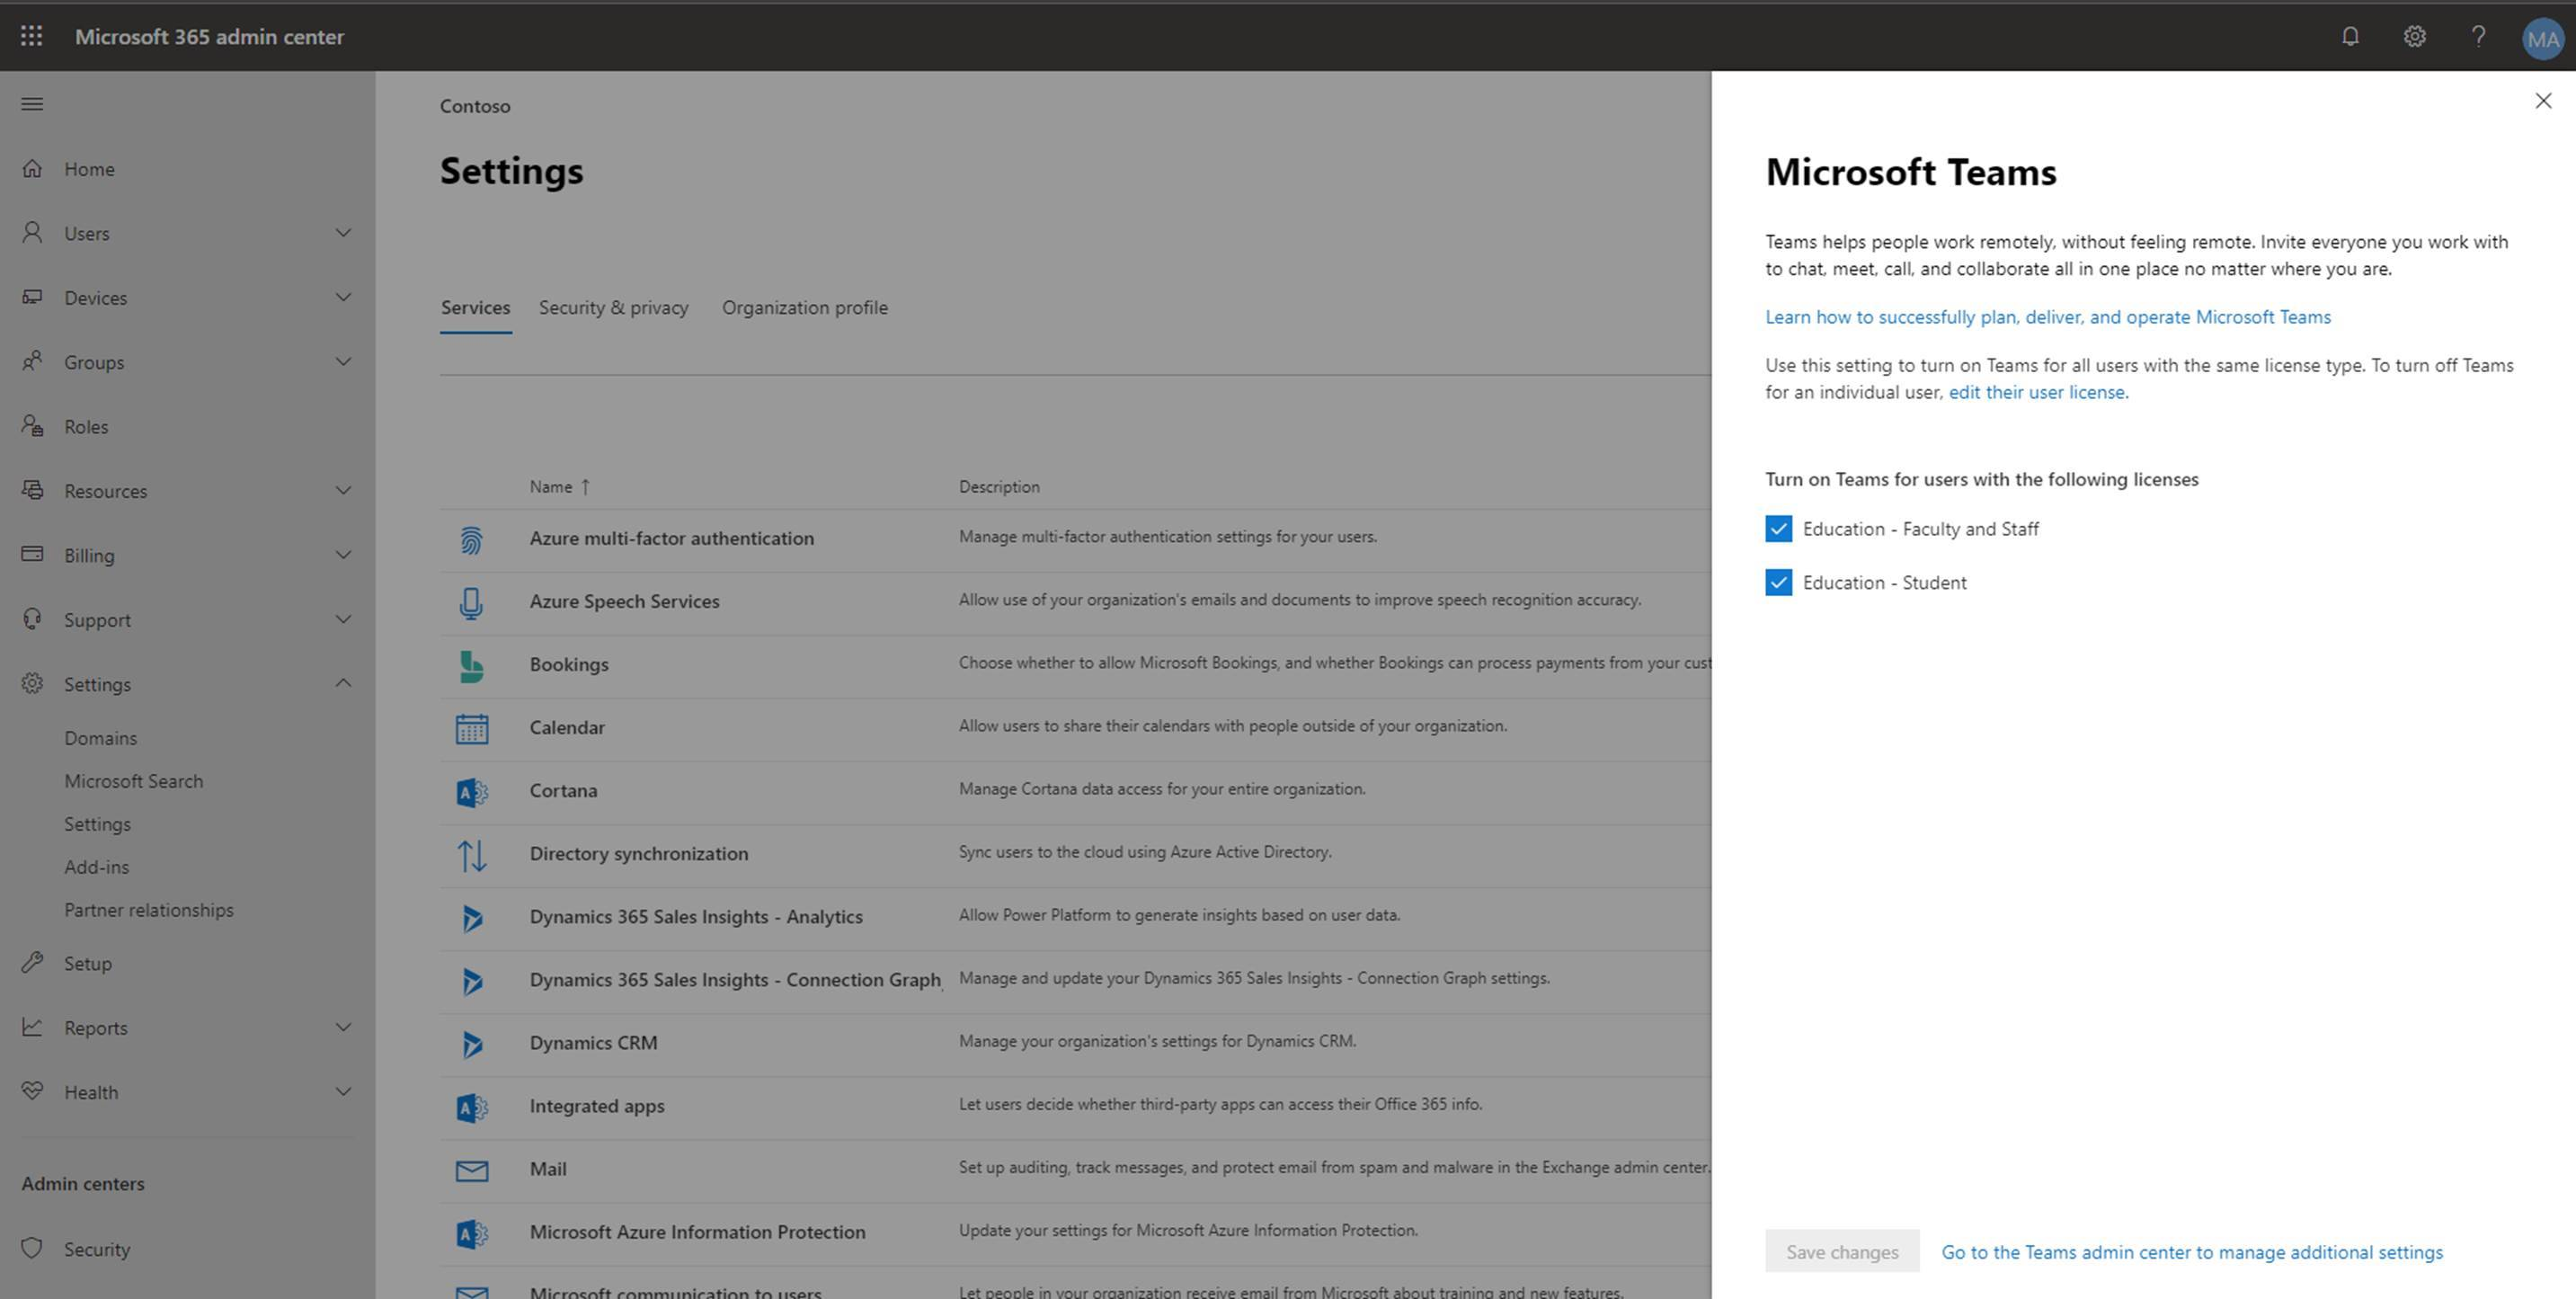
Task: Select the Services tab
Action: tap(474, 307)
